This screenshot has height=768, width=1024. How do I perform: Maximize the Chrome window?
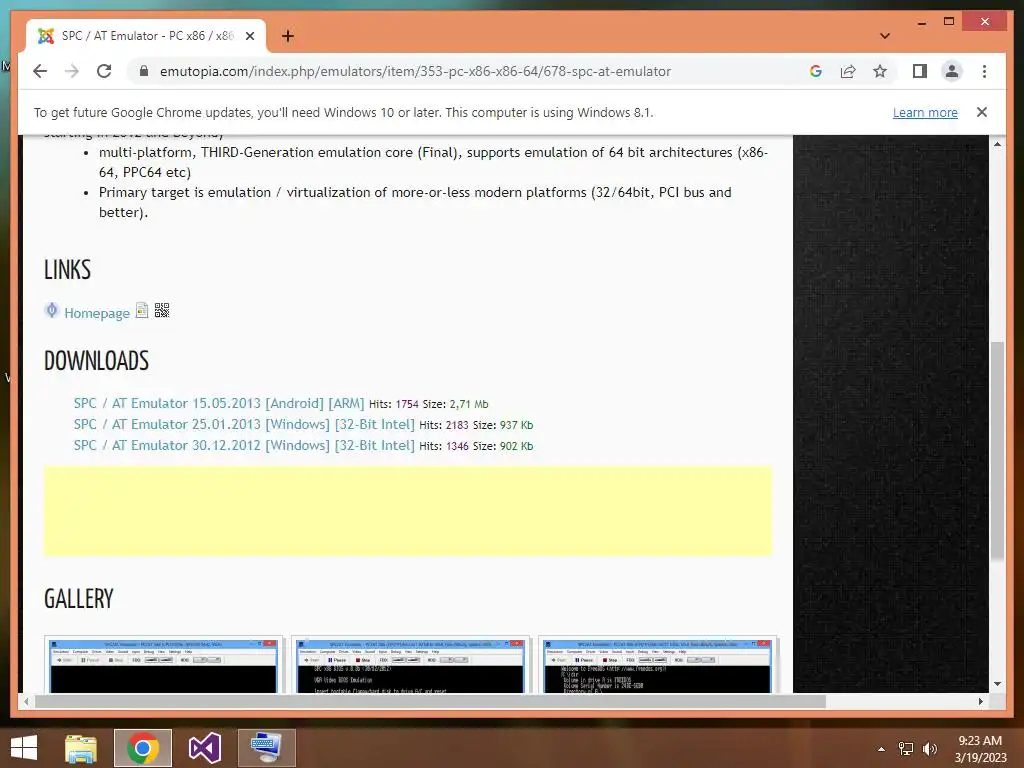click(949, 22)
